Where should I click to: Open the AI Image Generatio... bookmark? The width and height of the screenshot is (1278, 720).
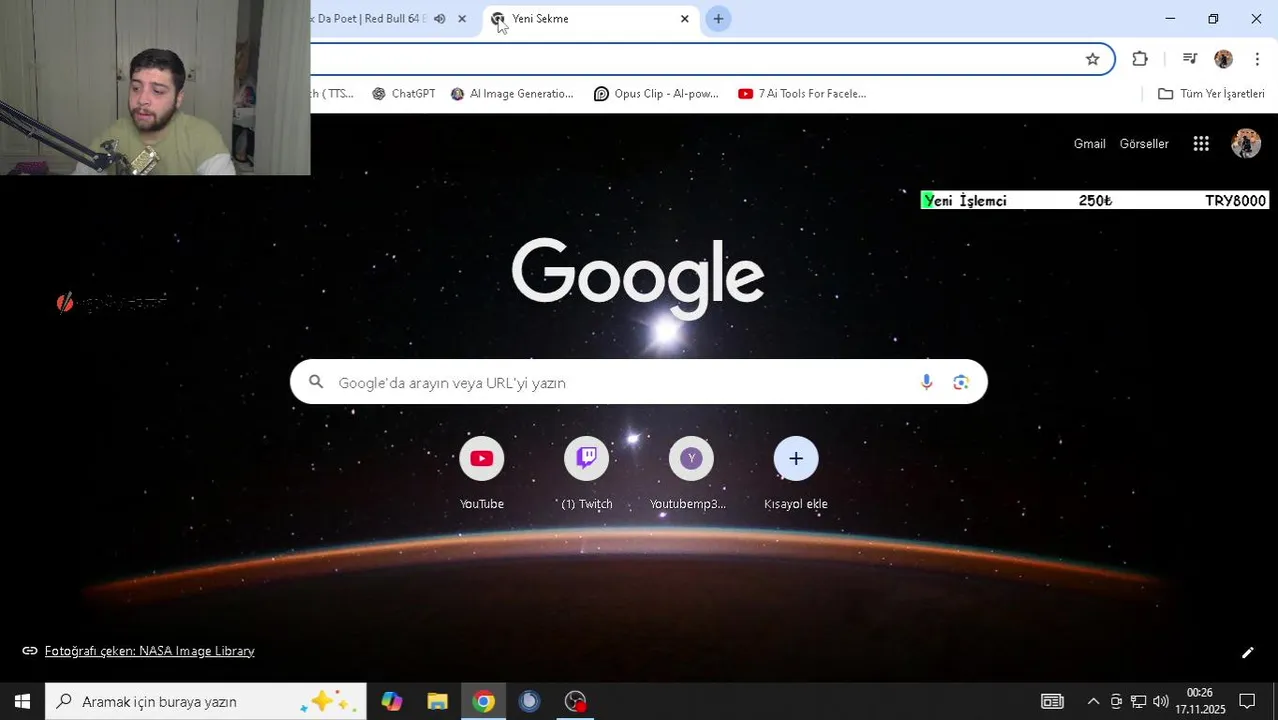point(512,94)
